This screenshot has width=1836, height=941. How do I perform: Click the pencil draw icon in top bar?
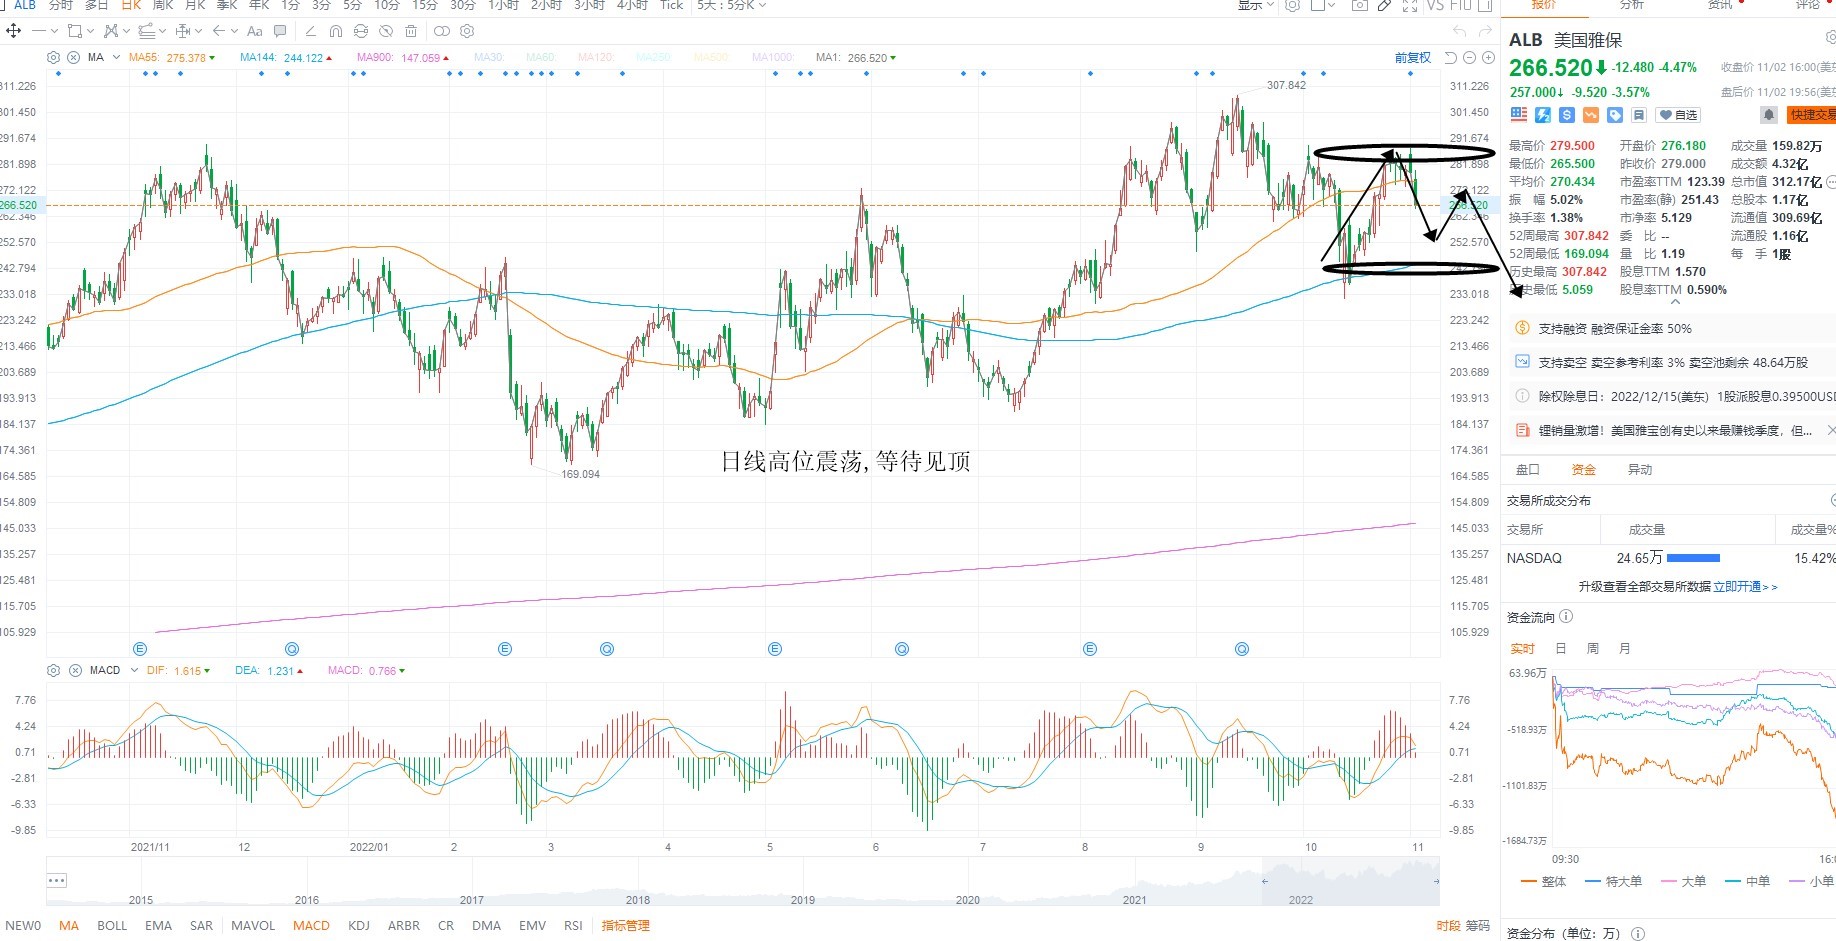1384,5
